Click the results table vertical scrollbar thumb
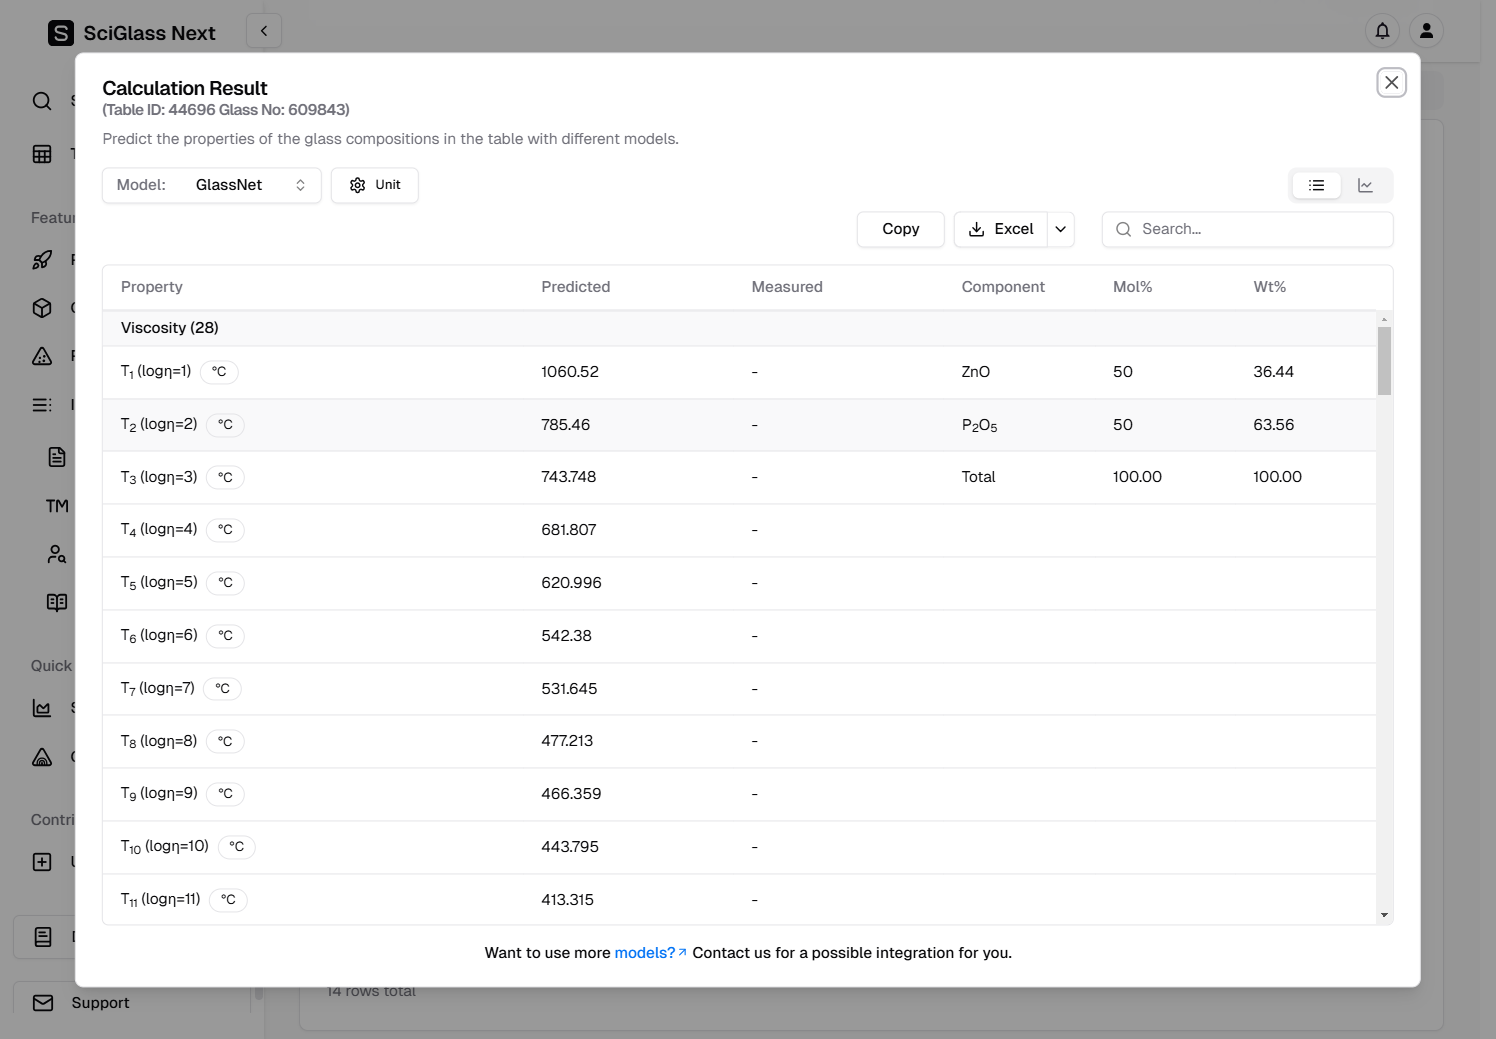1496x1039 pixels. [1384, 360]
